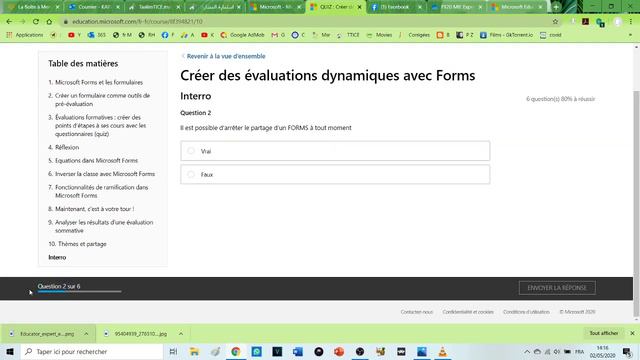Screen dimensions: 640x360
Task: Open chapter 10 Thèmes et partage
Action: [82, 244]
